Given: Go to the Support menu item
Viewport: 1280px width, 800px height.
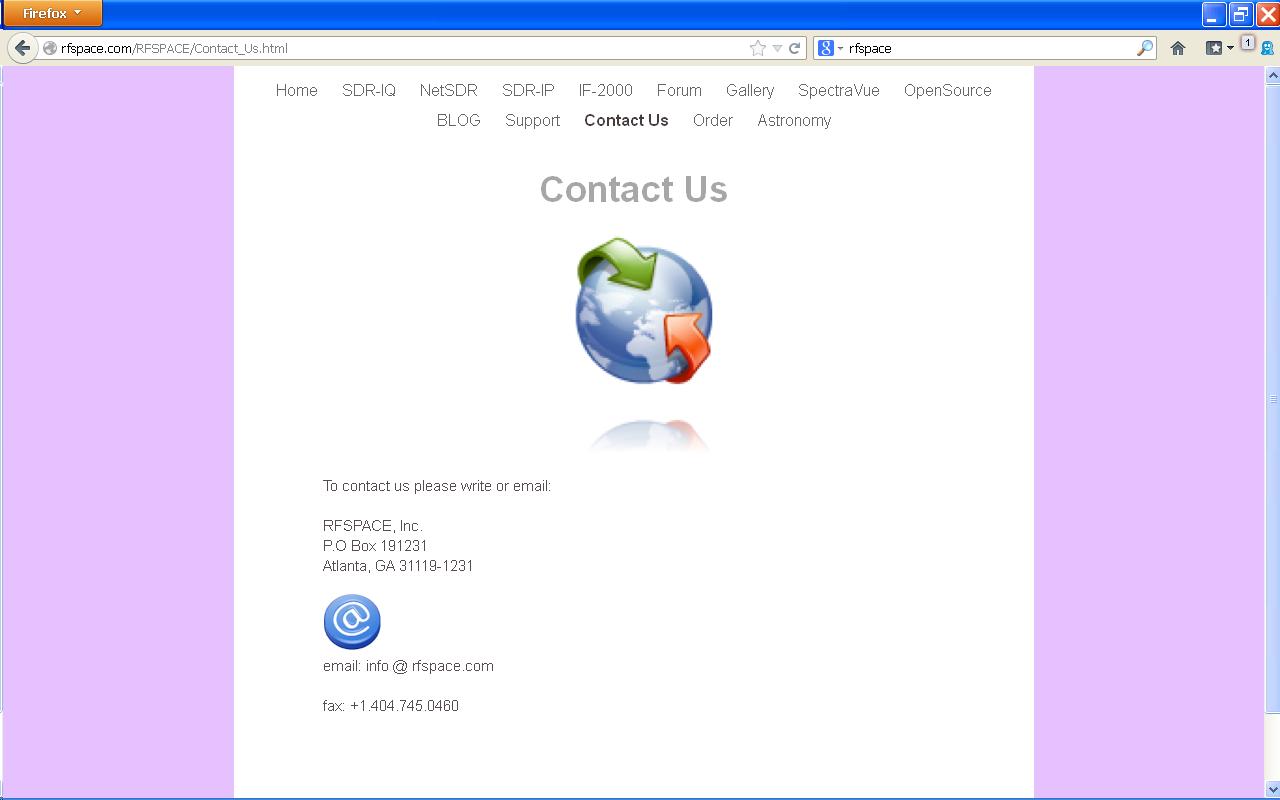Looking at the screenshot, I should [x=532, y=120].
